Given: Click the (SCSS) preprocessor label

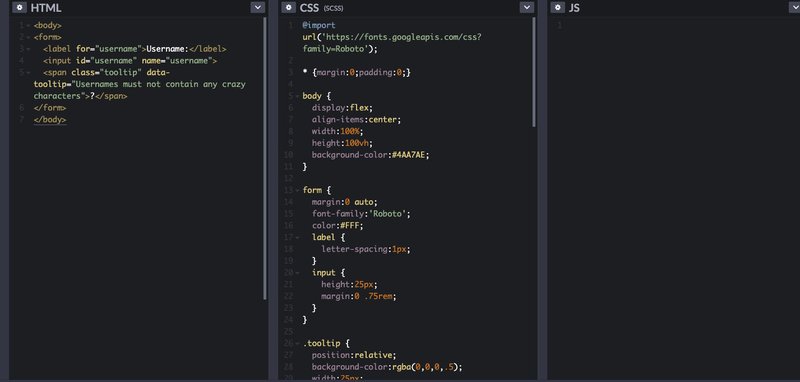Looking at the screenshot, I should click(333, 9).
